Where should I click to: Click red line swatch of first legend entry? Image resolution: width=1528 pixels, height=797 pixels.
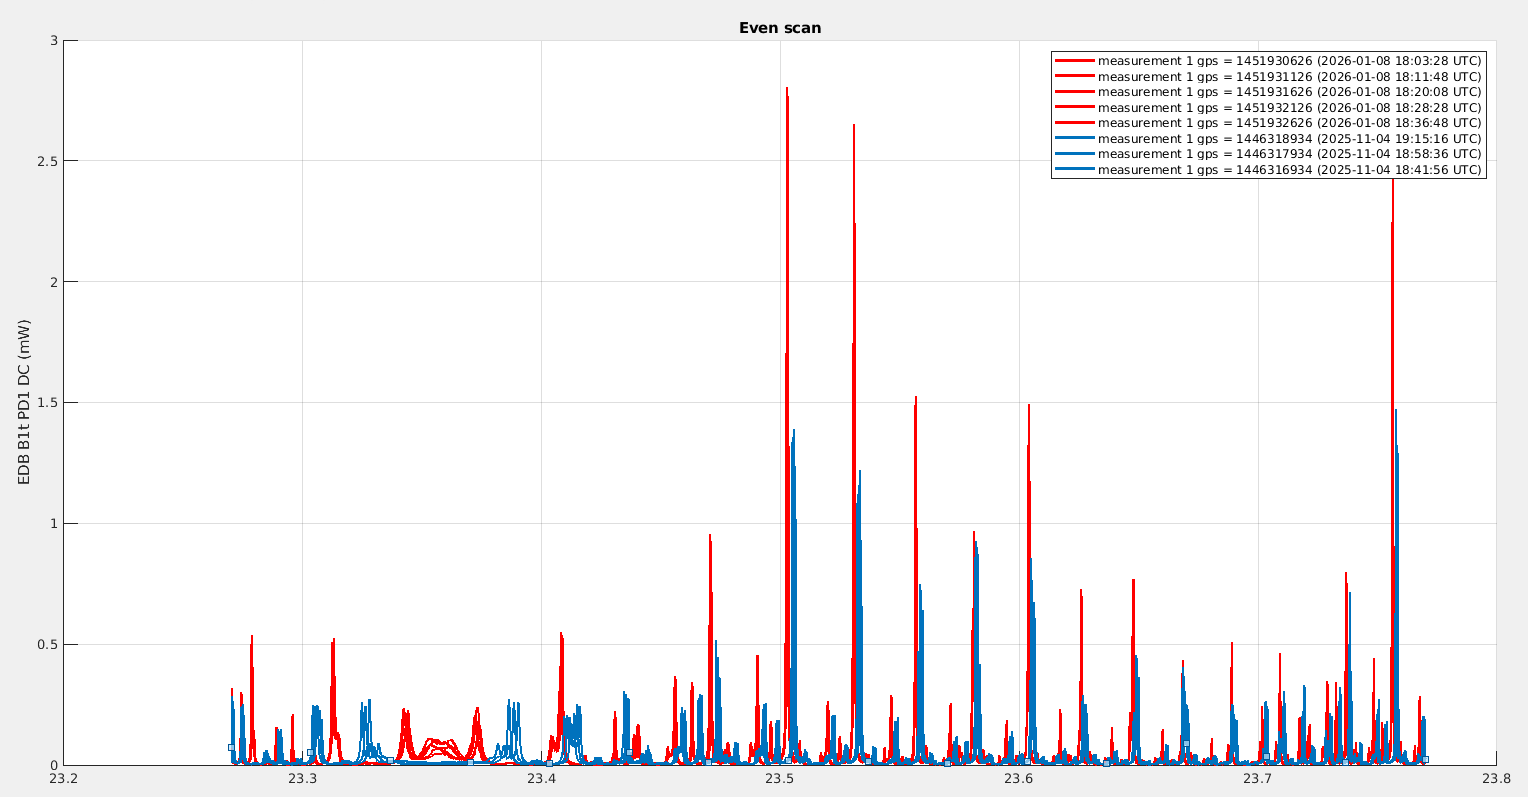pos(1075,61)
